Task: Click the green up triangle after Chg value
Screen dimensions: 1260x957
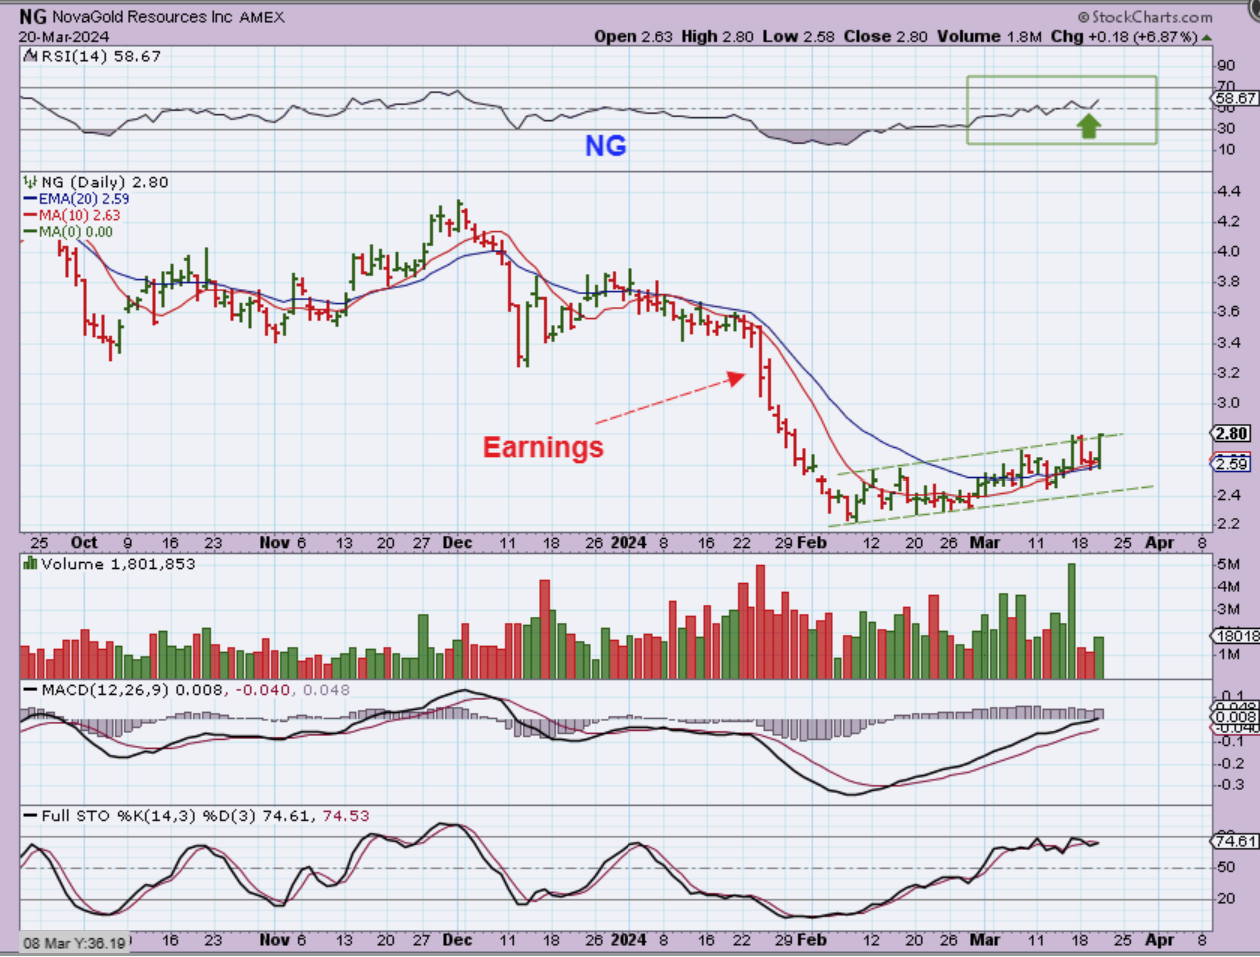Action: [x=1207, y=37]
